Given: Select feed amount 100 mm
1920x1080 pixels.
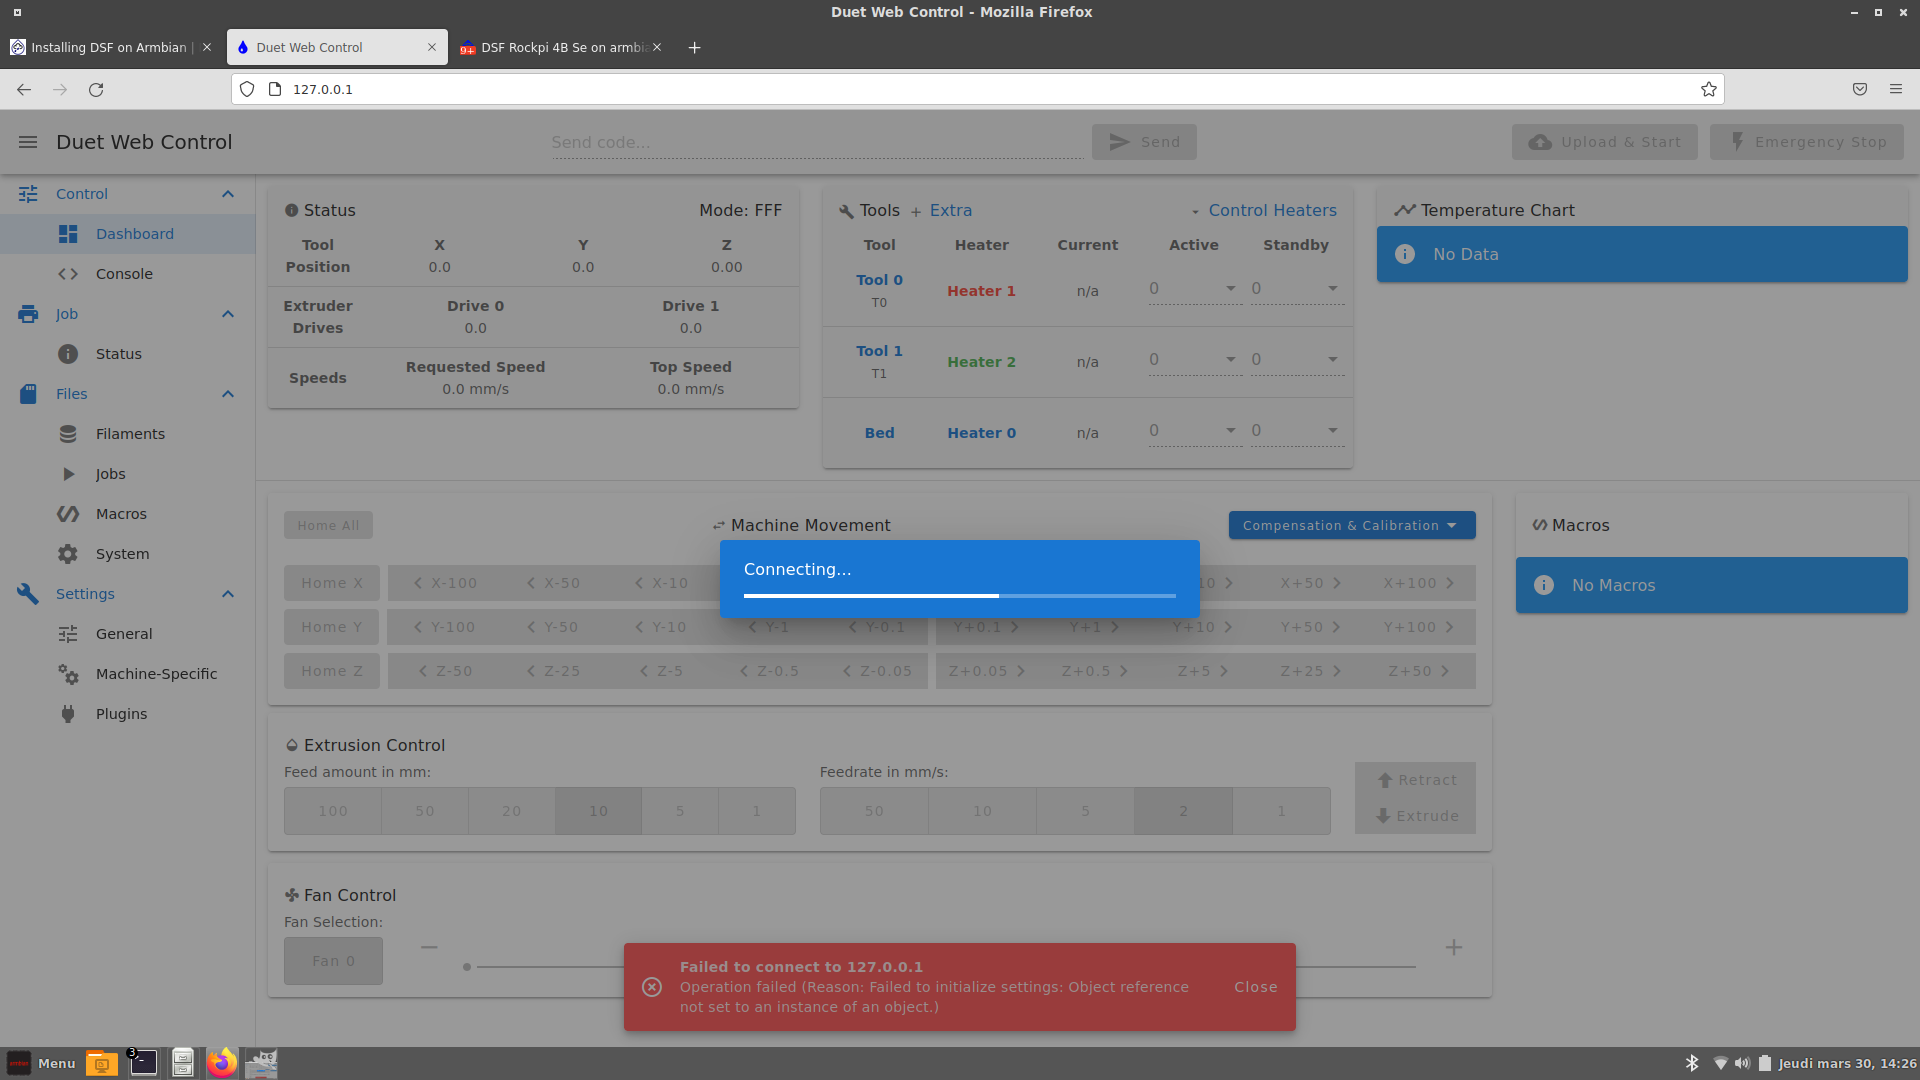Looking at the screenshot, I should click(333, 811).
